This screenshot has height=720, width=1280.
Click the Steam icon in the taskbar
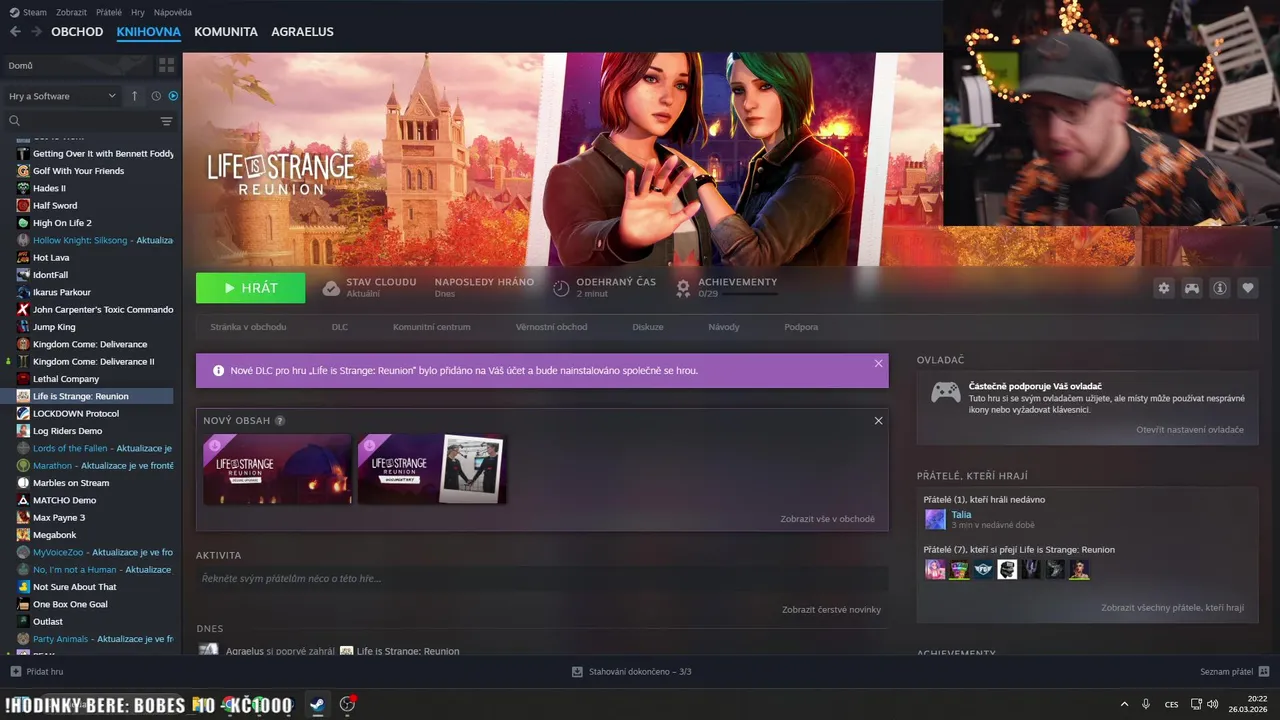point(316,704)
